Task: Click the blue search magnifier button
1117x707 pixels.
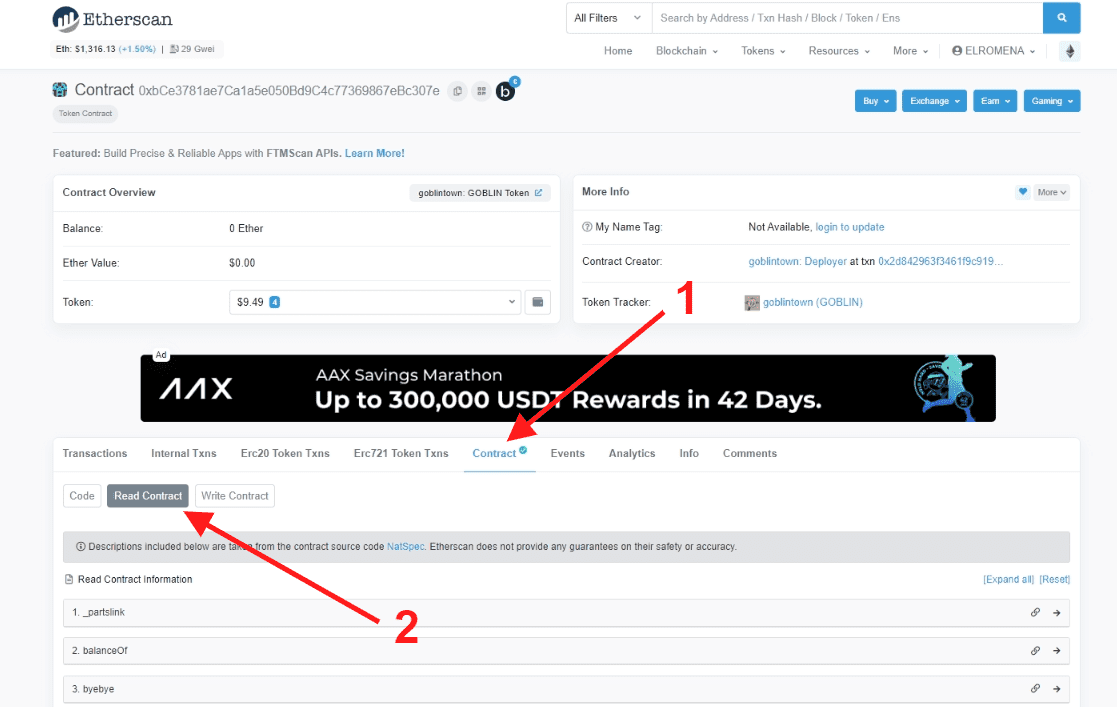Action: pyautogui.click(x=1061, y=18)
